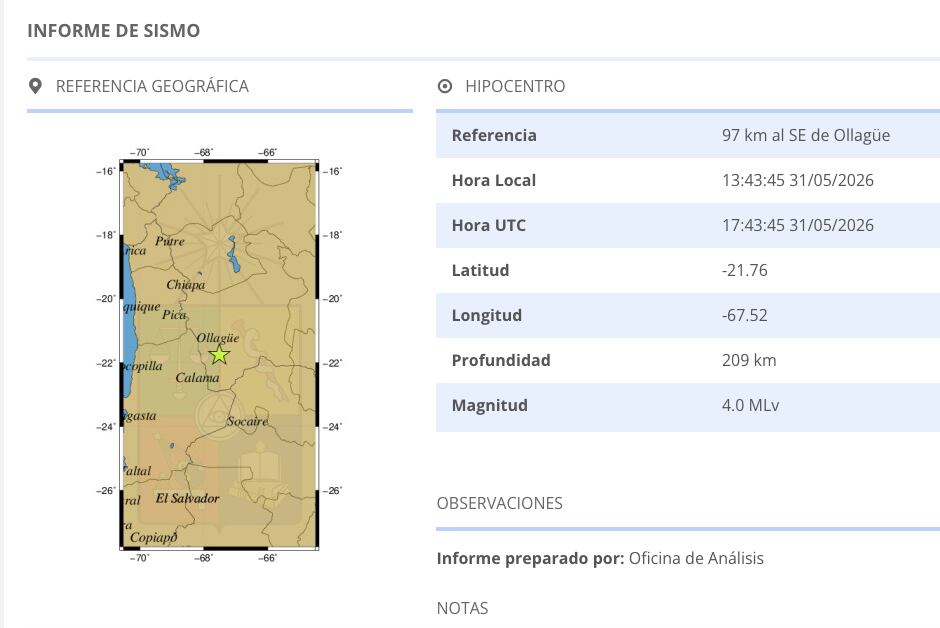Click the Magnitud value 4.0 MLv
Viewport: 940px width, 628px height.
coord(751,405)
